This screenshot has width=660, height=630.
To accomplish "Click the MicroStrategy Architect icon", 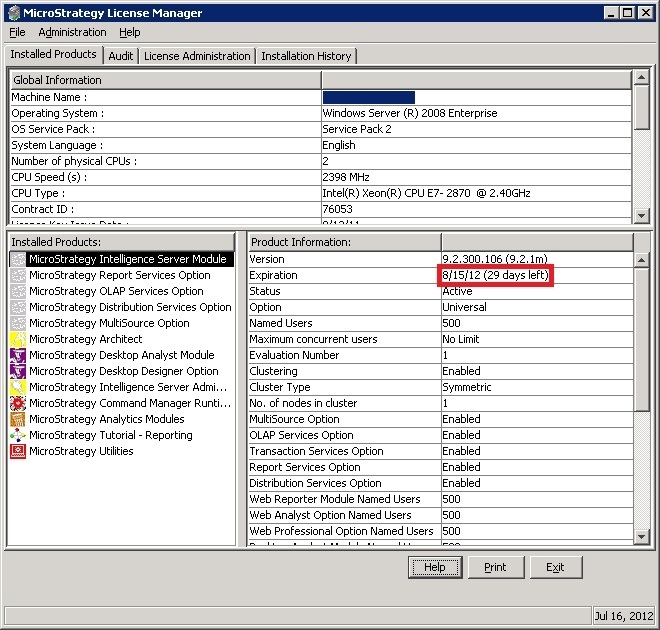I will click(18, 339).
